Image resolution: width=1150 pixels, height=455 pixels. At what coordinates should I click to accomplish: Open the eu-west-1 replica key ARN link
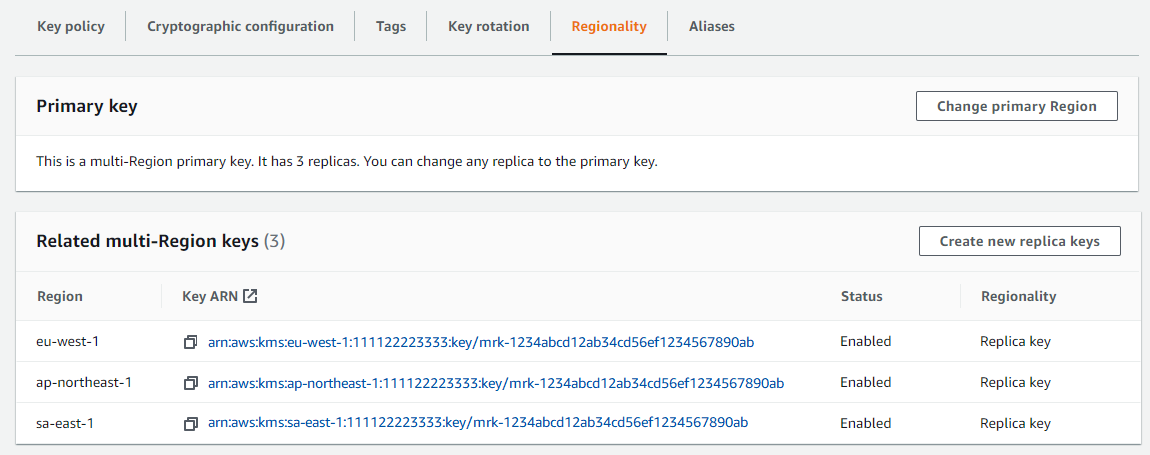(480, 342)
